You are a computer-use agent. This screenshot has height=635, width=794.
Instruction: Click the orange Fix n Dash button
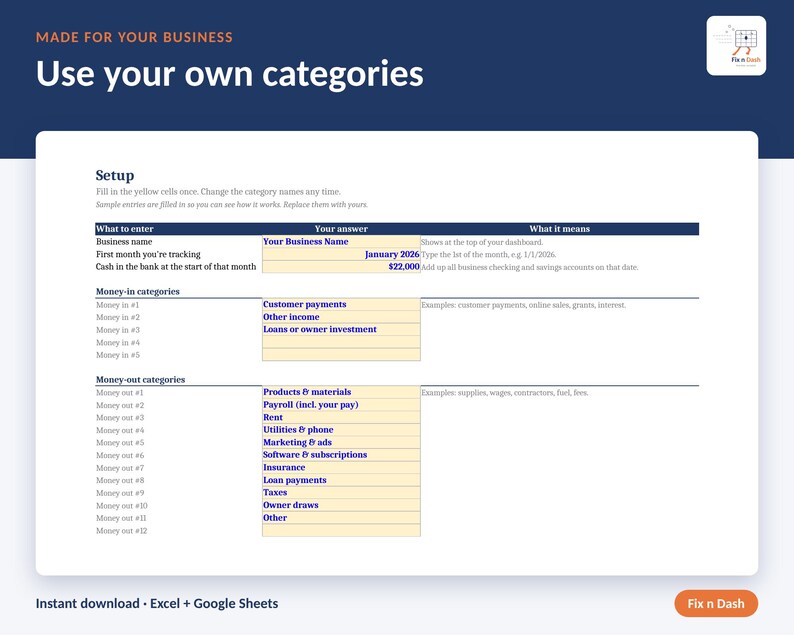[x=716, y=604]
